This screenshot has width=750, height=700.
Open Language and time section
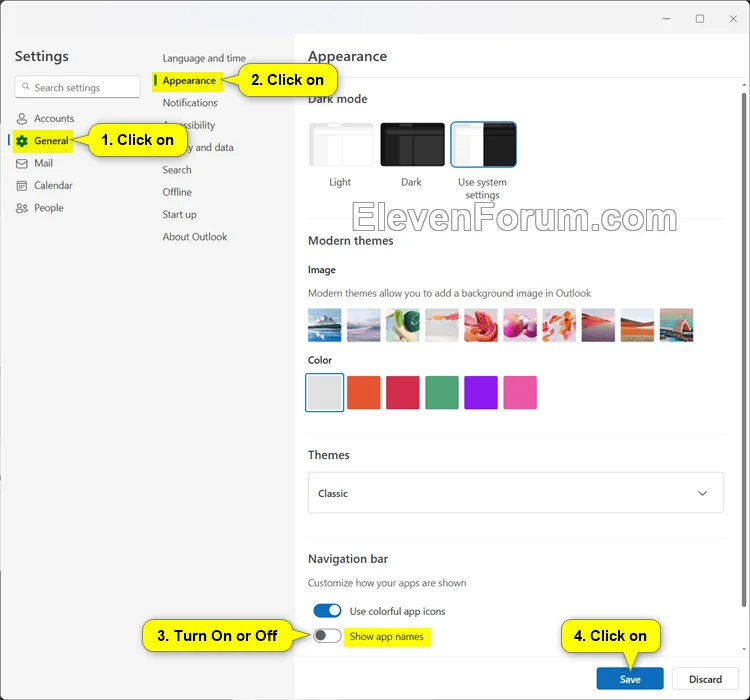pyautogui.click(x=204, y=58)
